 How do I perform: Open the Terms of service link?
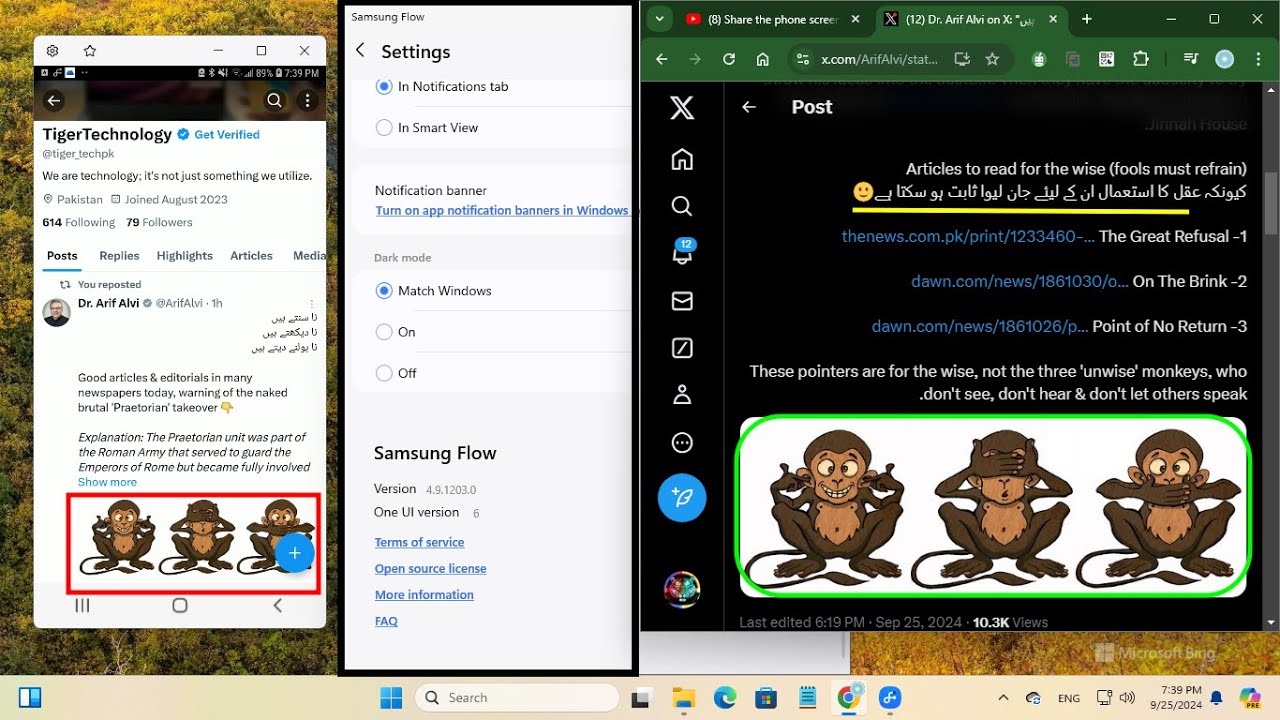tap(419, 542)
